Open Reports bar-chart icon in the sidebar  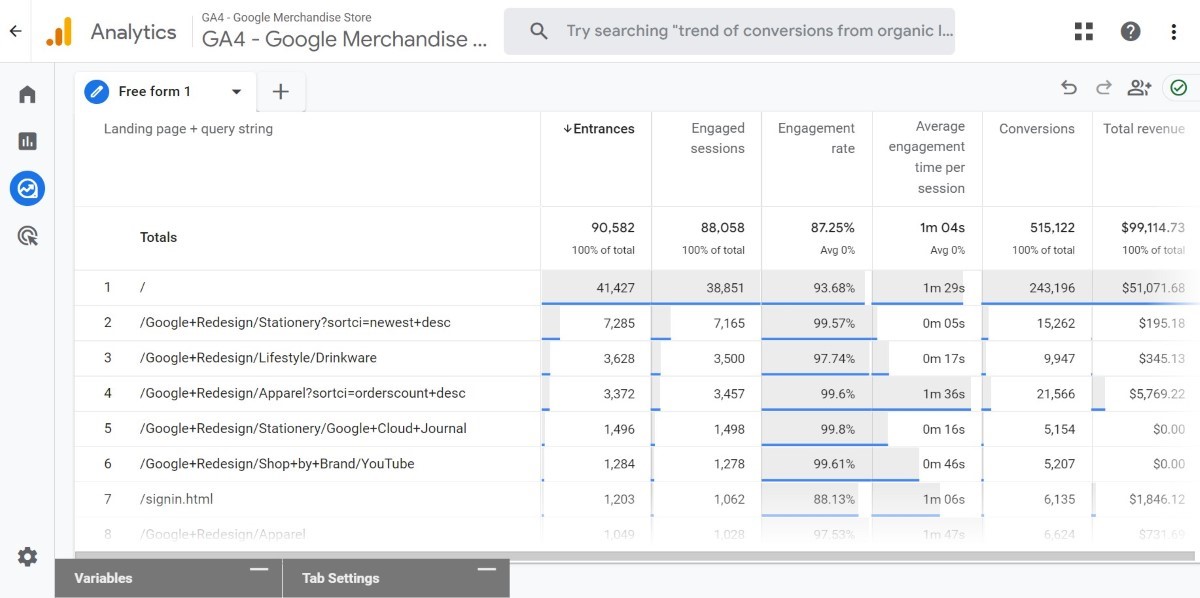click(27, 141)
